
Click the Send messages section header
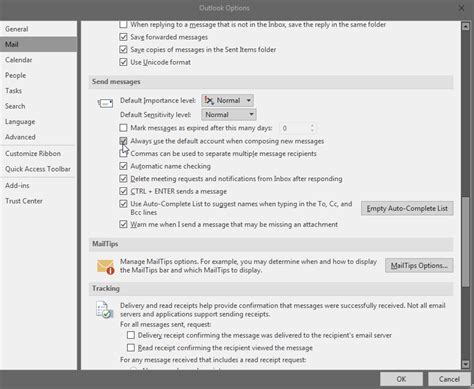click(x=271, y=82)
